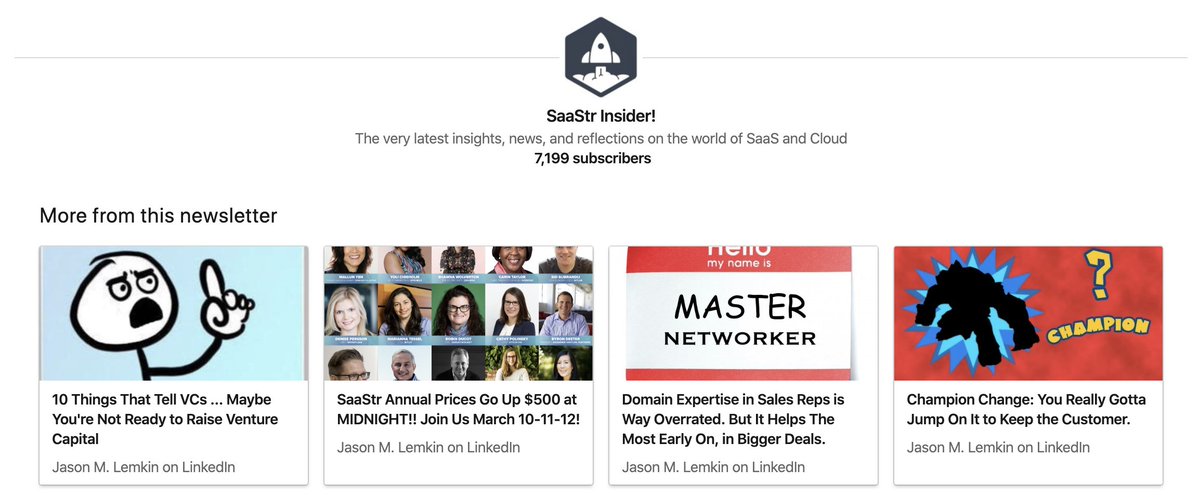Click Jason M. Lemkin byline under Domain Expertise article

[x=713, y=467]
